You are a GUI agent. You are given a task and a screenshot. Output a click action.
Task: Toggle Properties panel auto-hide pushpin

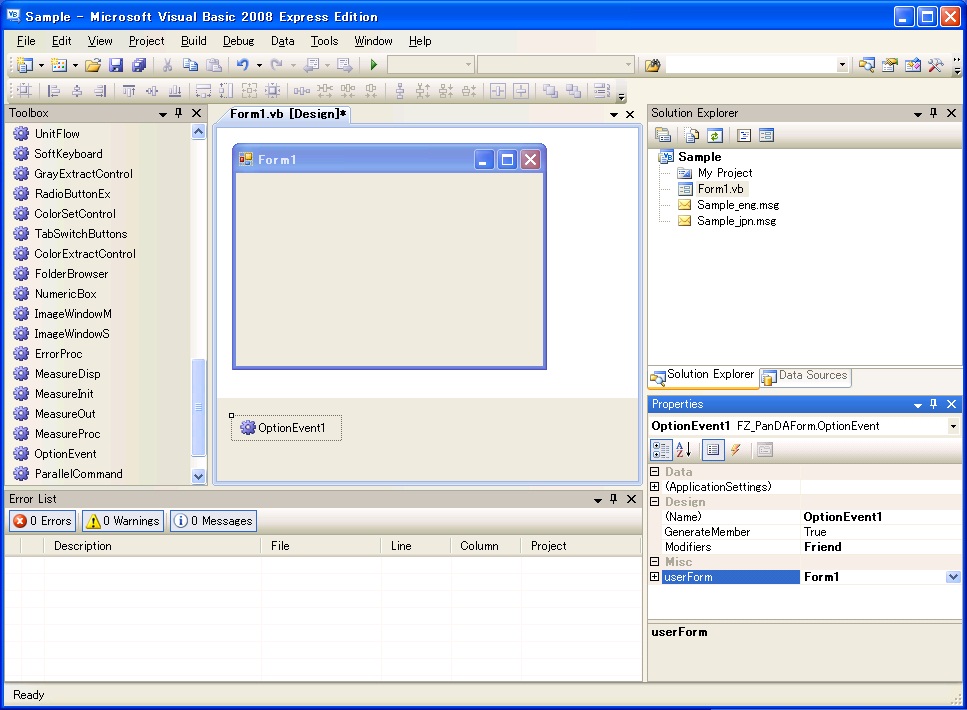(x=934, y=404)
